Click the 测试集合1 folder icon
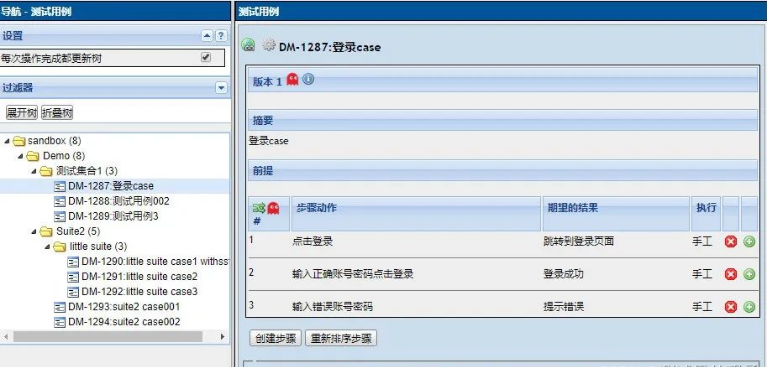Image resolution: width=767 pixels, height=367 pixels. pyautogui.click(x=46, y=171)
